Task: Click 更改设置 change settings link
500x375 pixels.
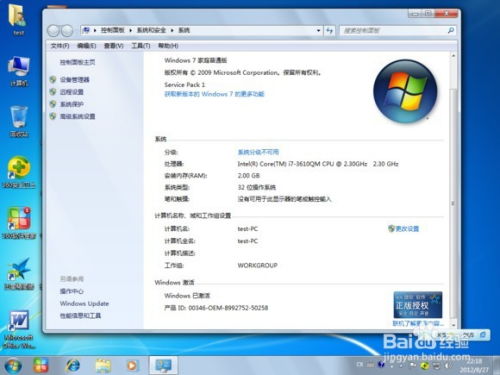Action: click(x=407, y=229)
